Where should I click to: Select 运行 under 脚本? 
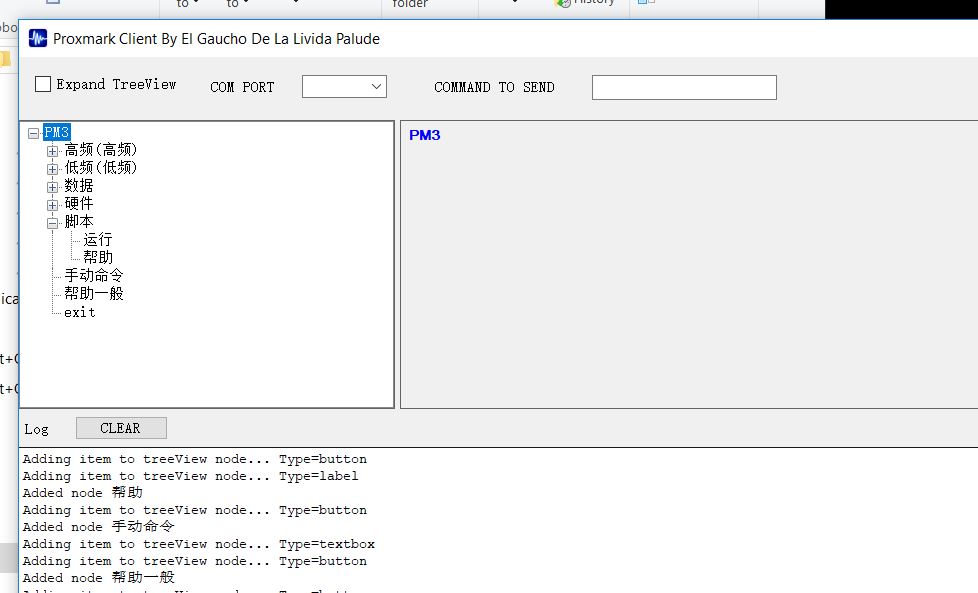(x=98, y=240)
